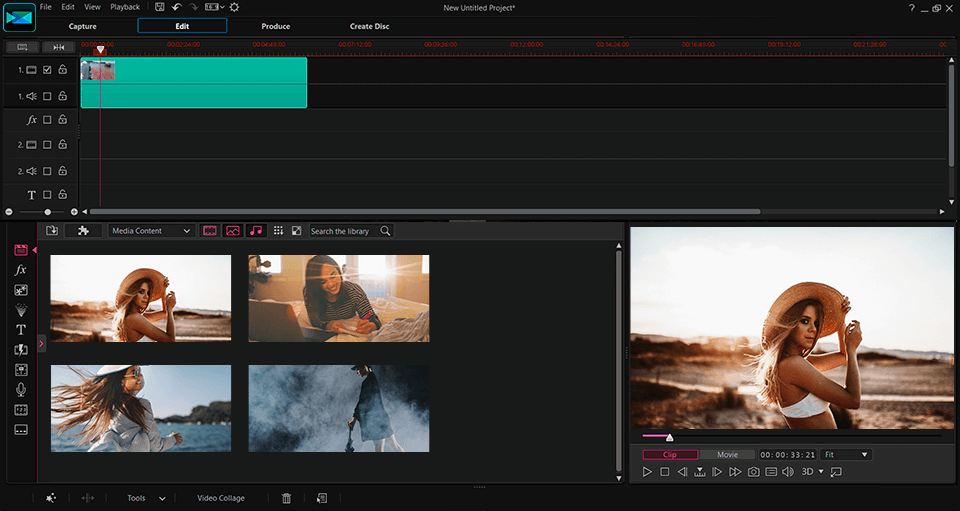Lock video track 1
This screenshot has width=960, height=511.
pos(62,70)
